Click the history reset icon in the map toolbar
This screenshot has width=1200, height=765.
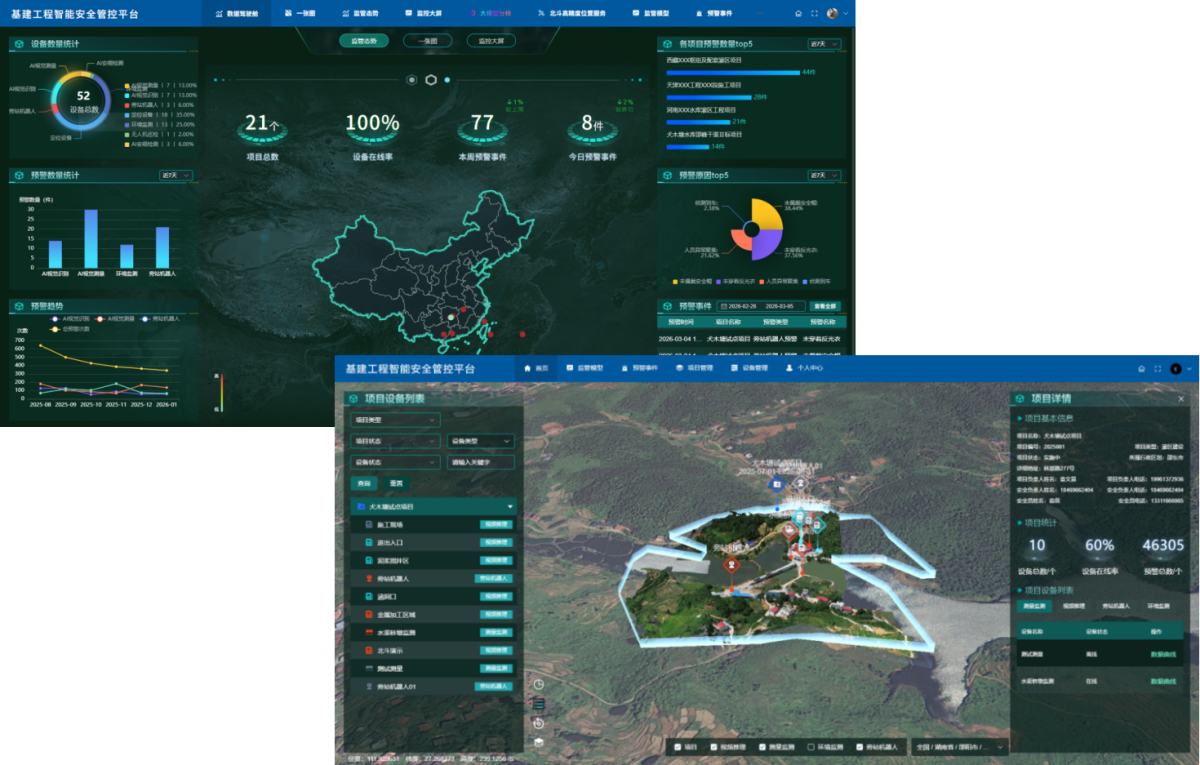click(539, 722)
